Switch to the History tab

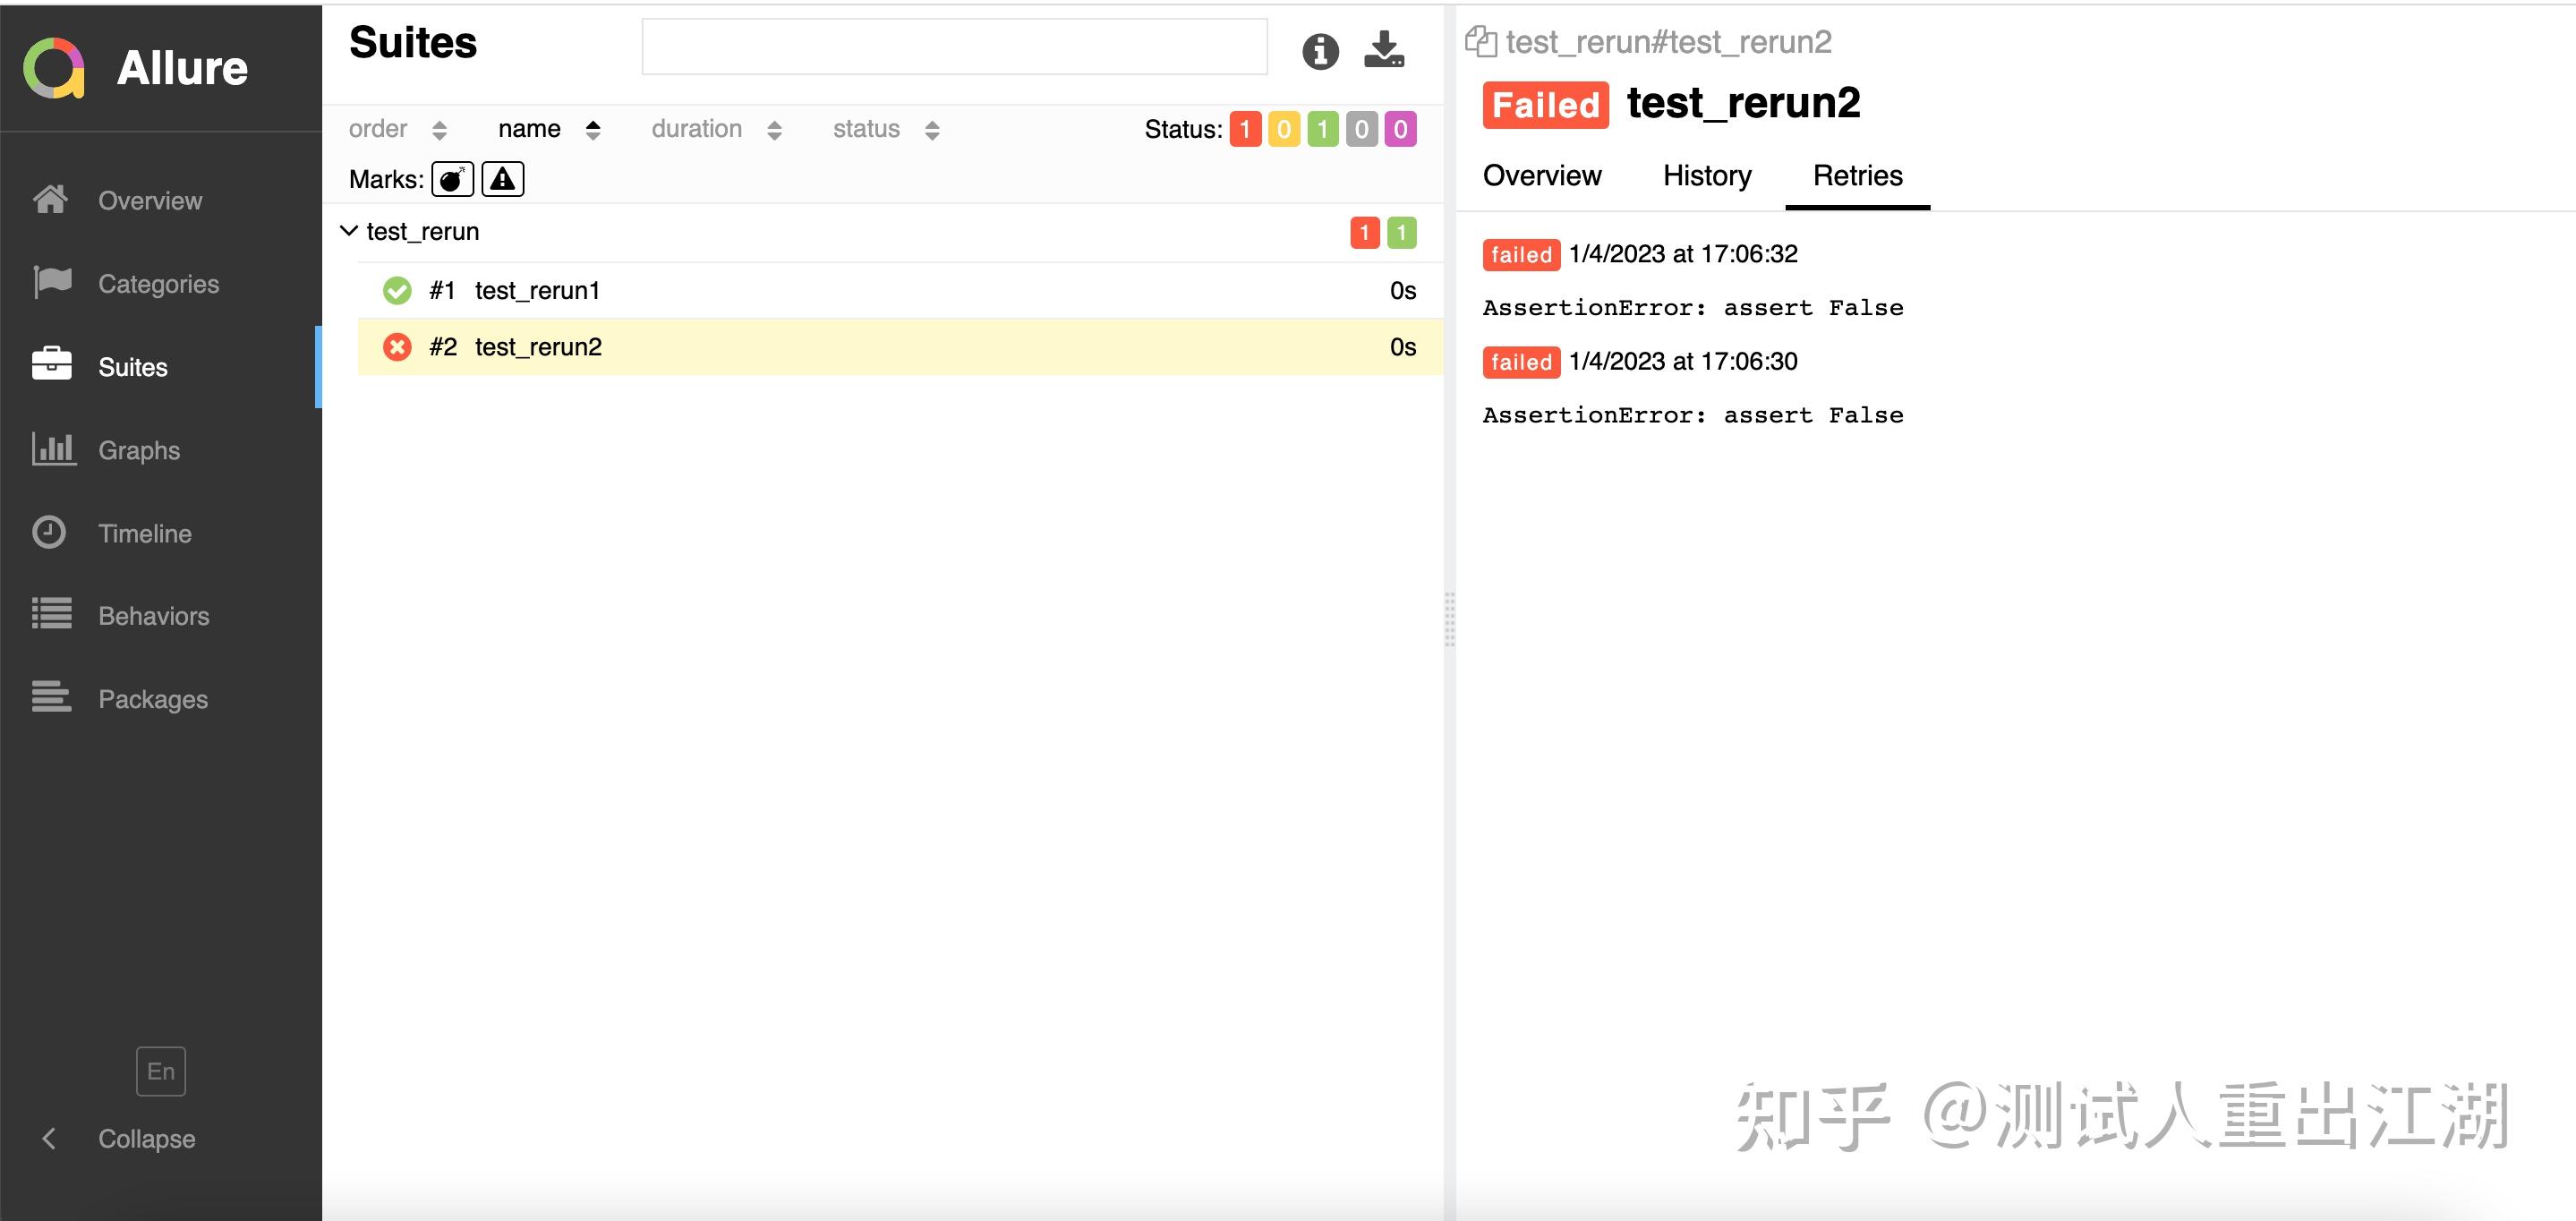[1707, 176]
